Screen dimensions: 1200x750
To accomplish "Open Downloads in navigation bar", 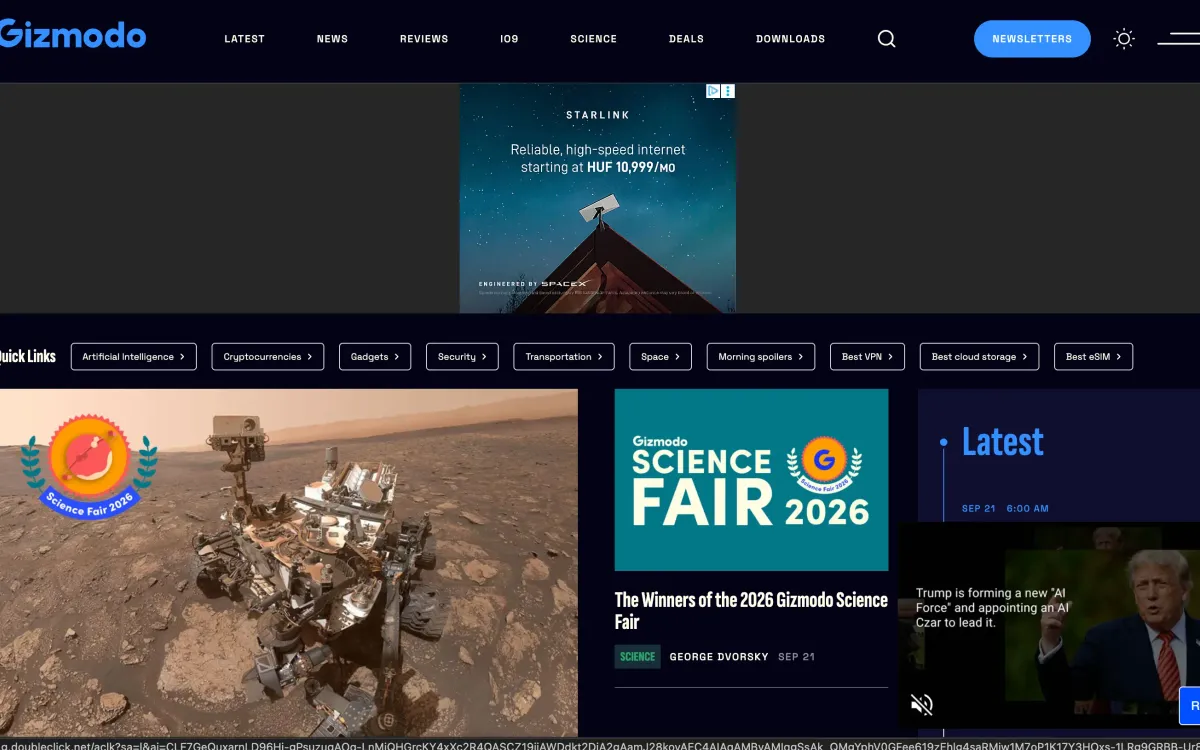I will (790, 39).
